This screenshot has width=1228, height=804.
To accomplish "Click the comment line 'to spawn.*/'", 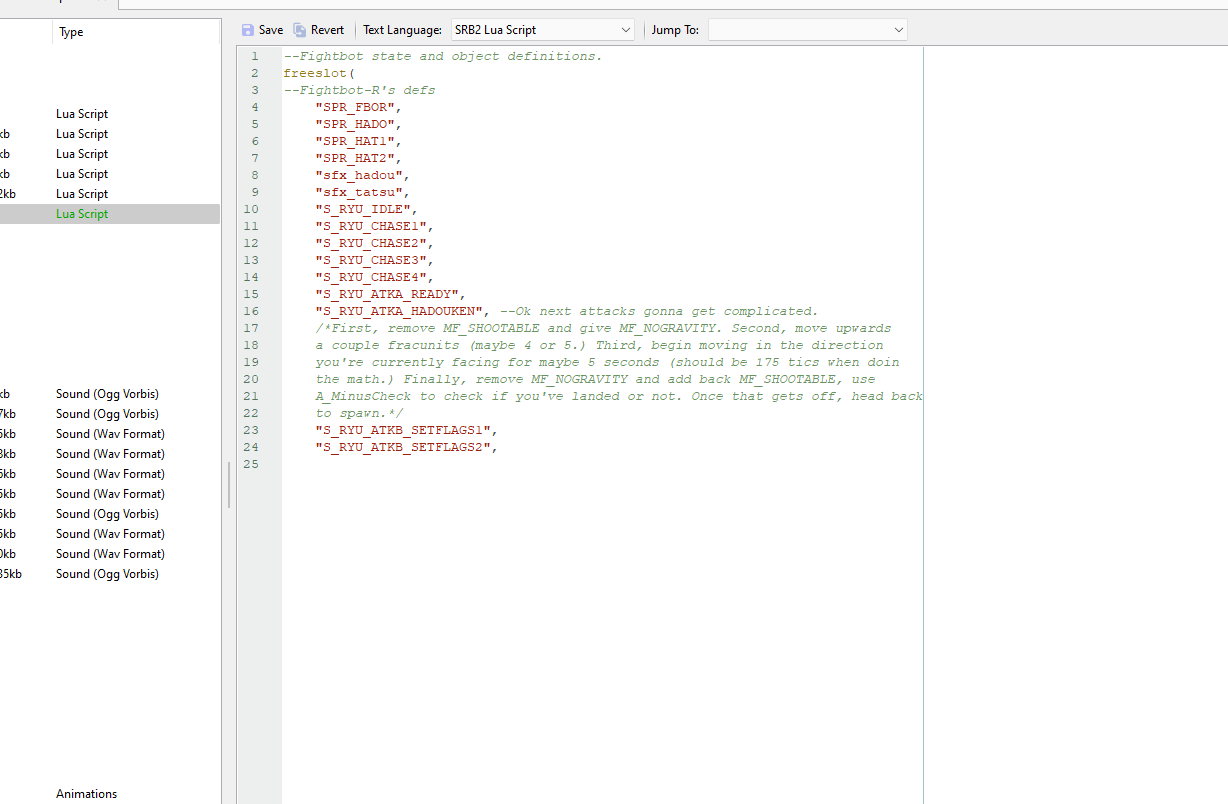I will [359, 413].
